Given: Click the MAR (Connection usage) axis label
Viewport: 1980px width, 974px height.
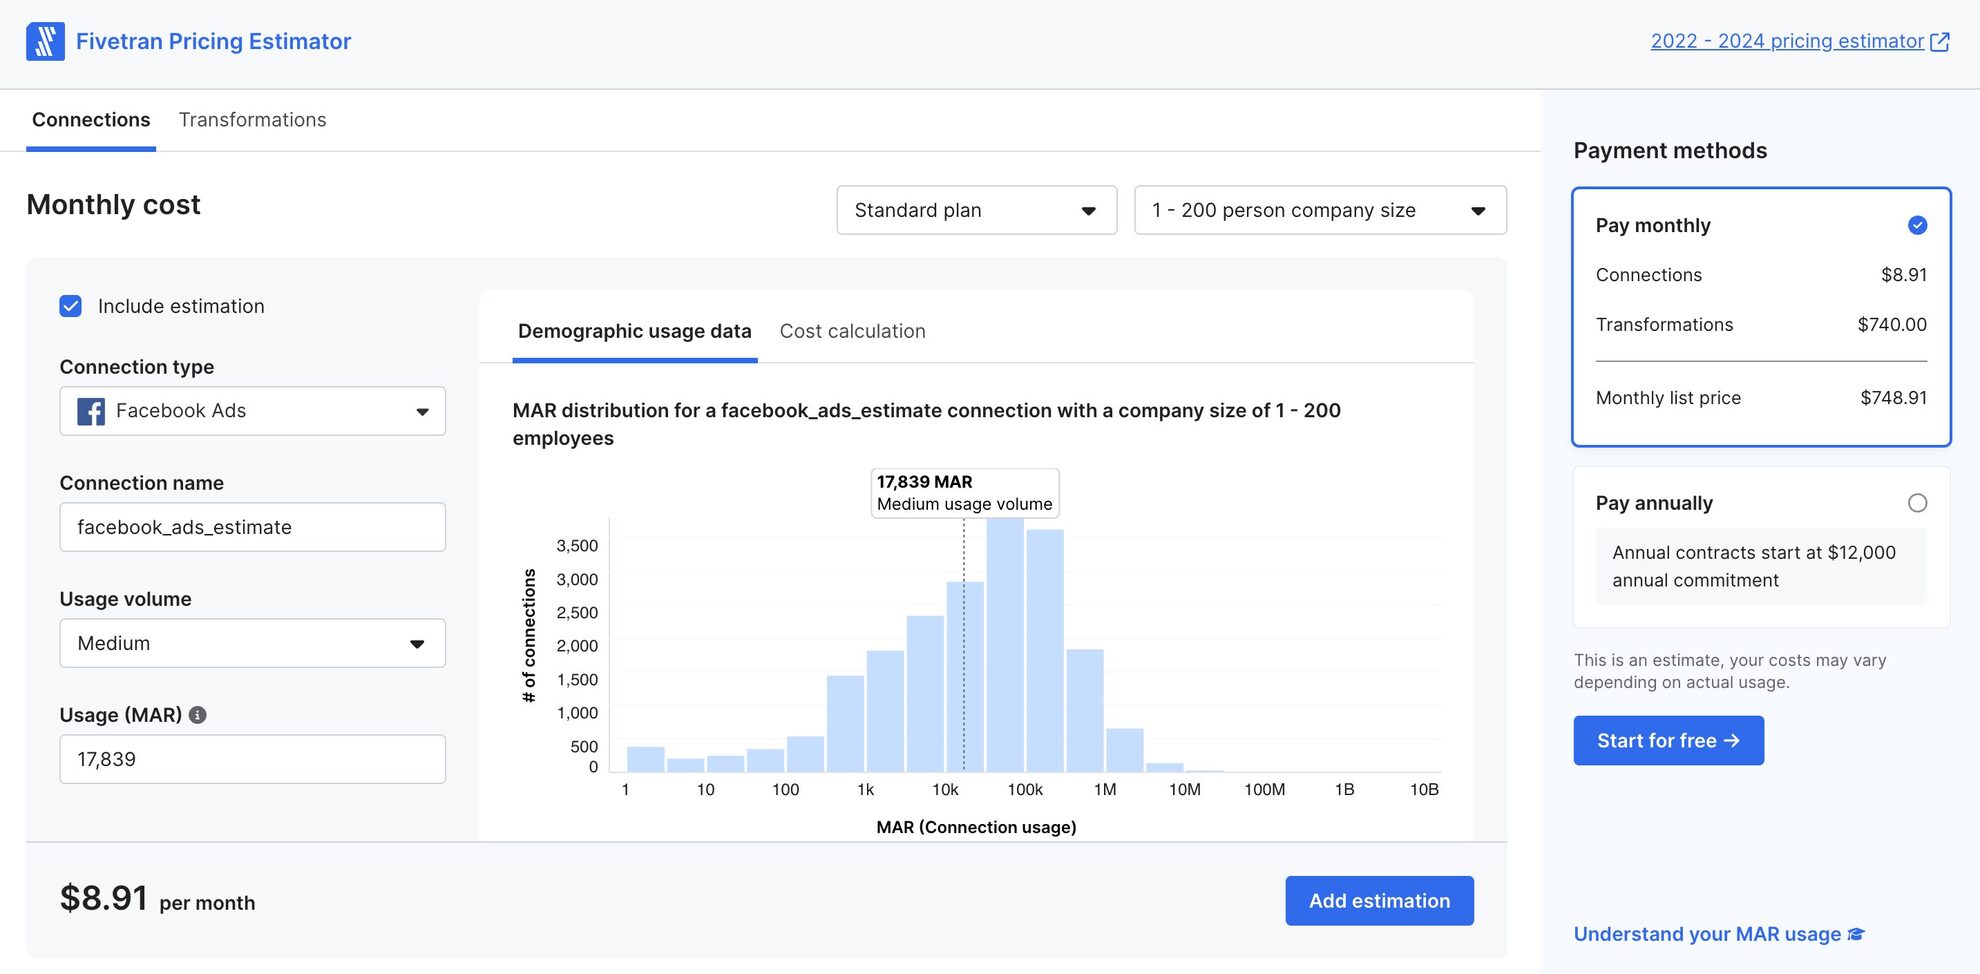Looking at the screenshot, I should coord(976,827).
